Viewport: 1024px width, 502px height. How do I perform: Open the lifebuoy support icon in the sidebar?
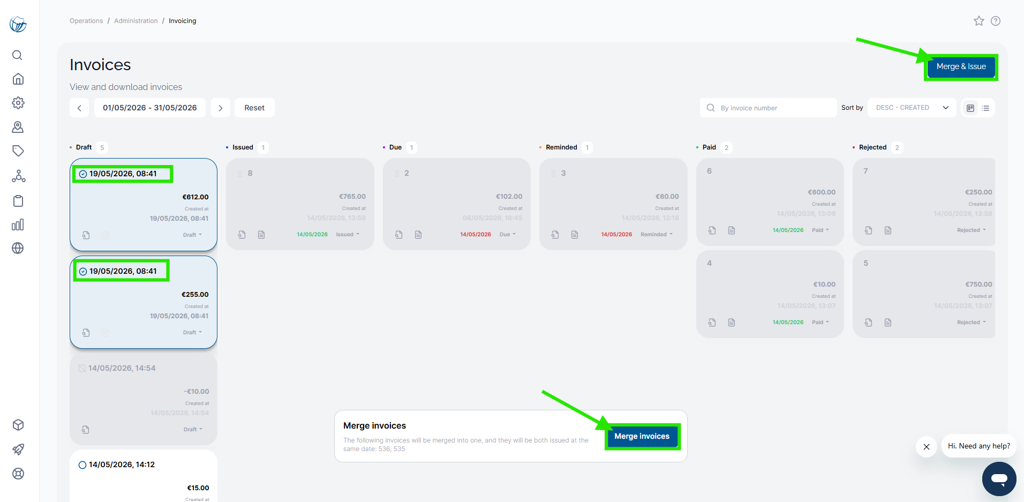pyautogui.click(x=18, y=473)
